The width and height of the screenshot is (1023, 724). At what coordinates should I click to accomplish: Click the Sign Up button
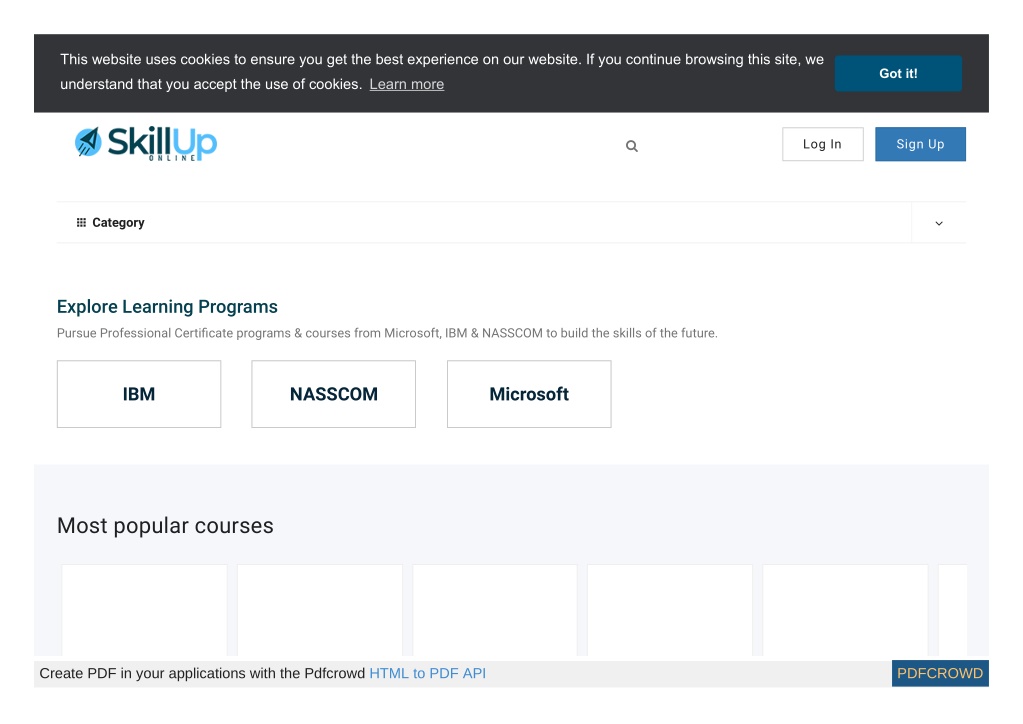pyautogui.click(x=920, y=144)
